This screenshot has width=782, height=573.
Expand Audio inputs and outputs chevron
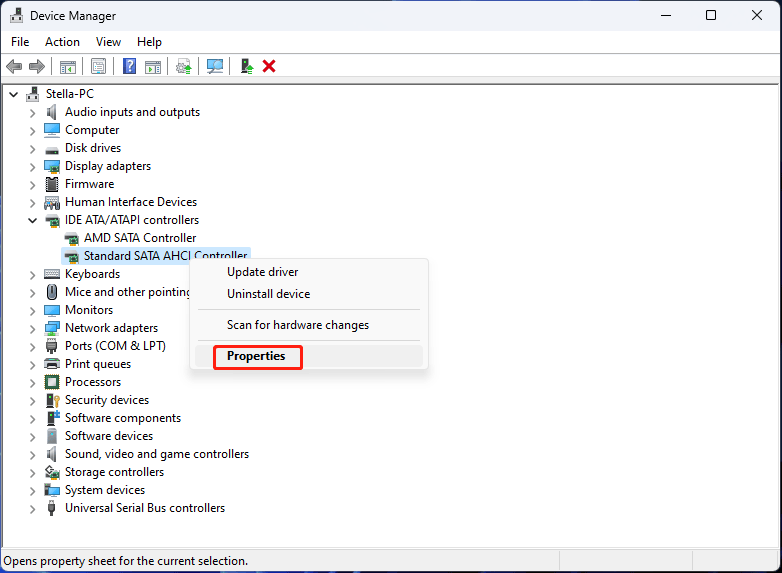(32, 113)
